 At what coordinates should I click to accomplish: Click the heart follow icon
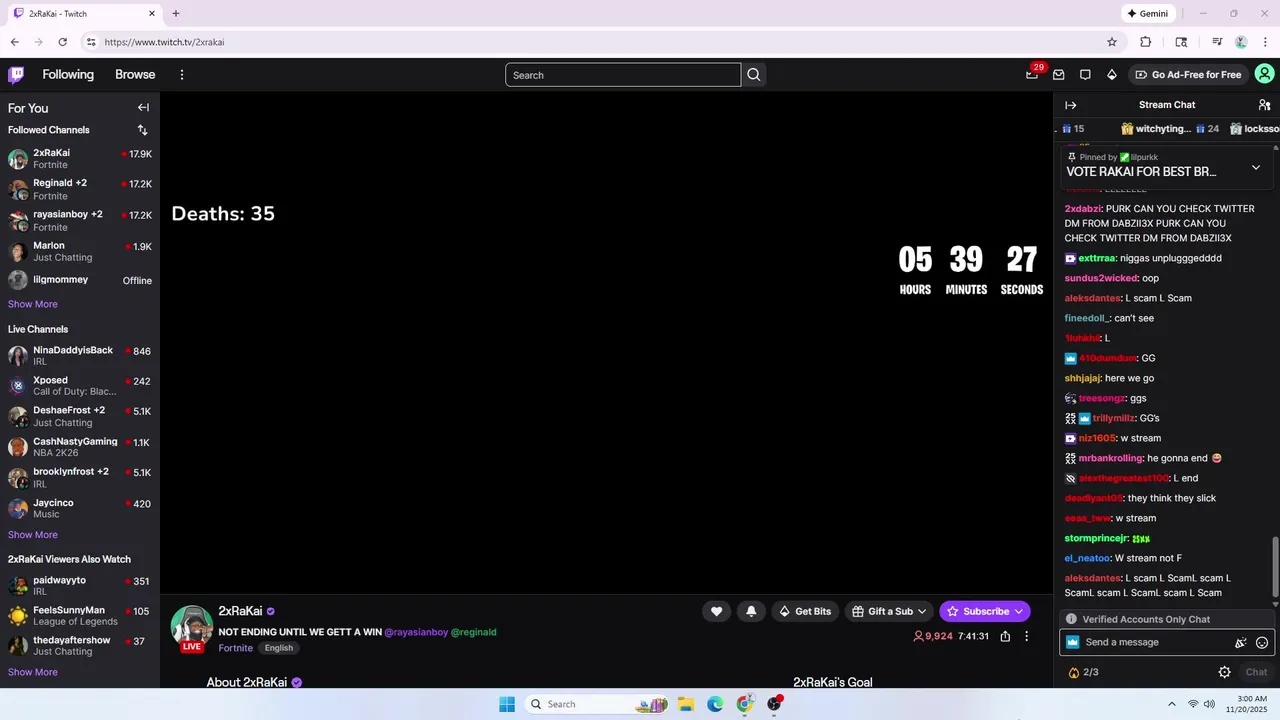716,611
